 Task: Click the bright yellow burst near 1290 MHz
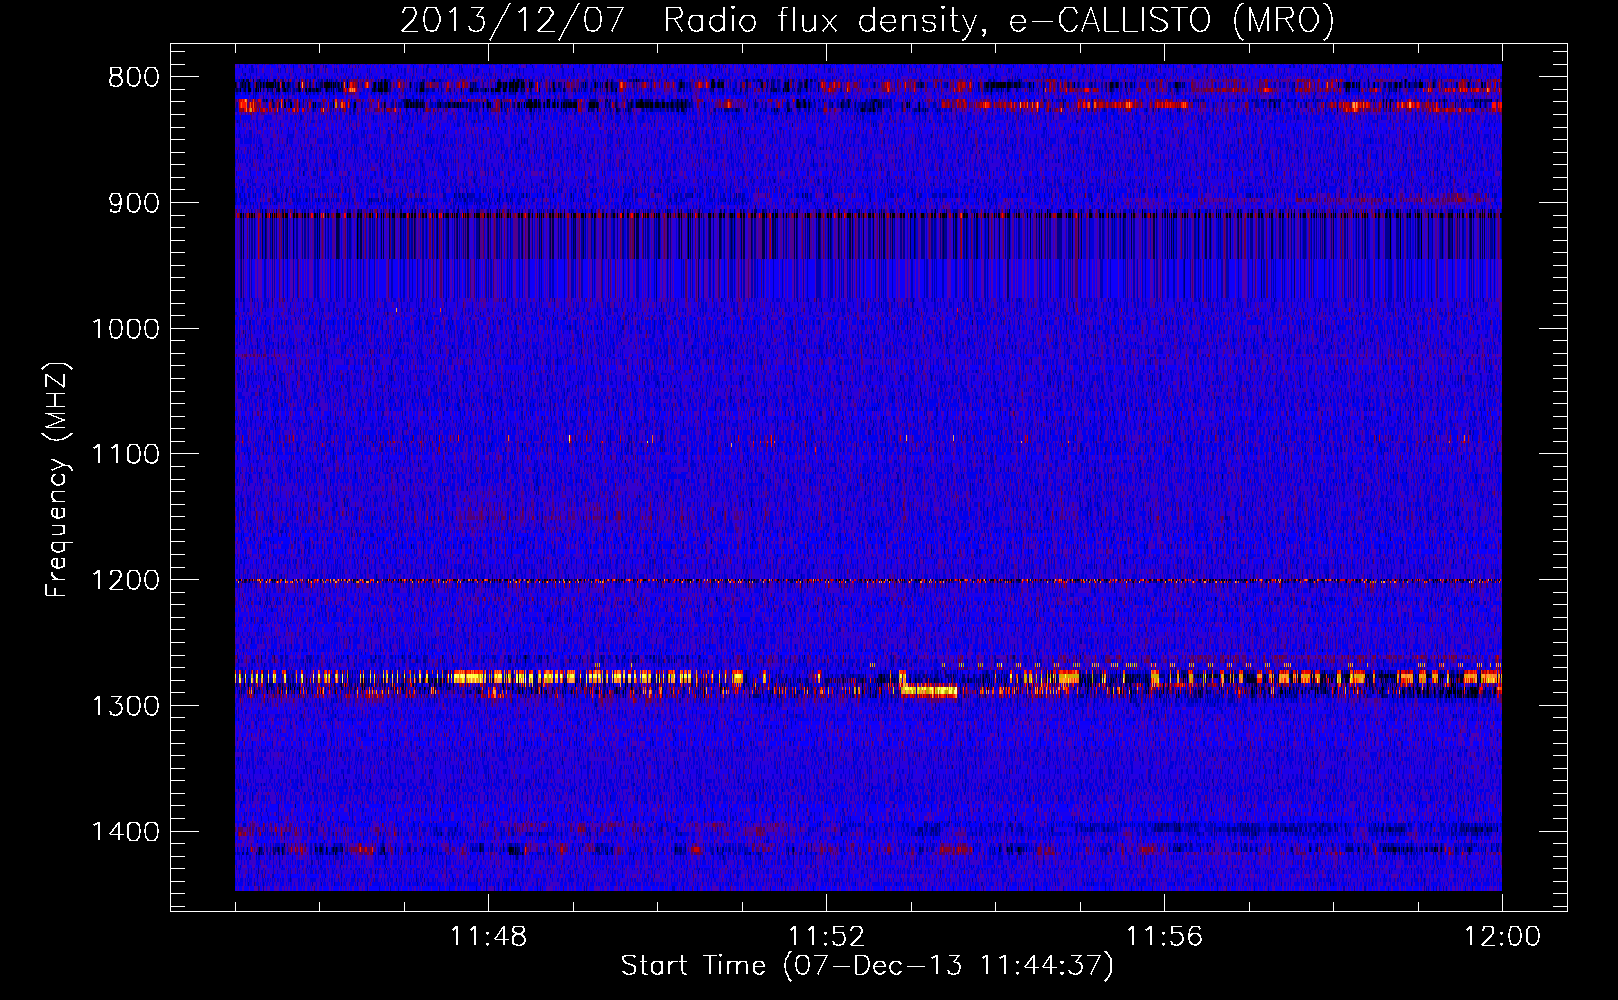click(x=929, y=689)
